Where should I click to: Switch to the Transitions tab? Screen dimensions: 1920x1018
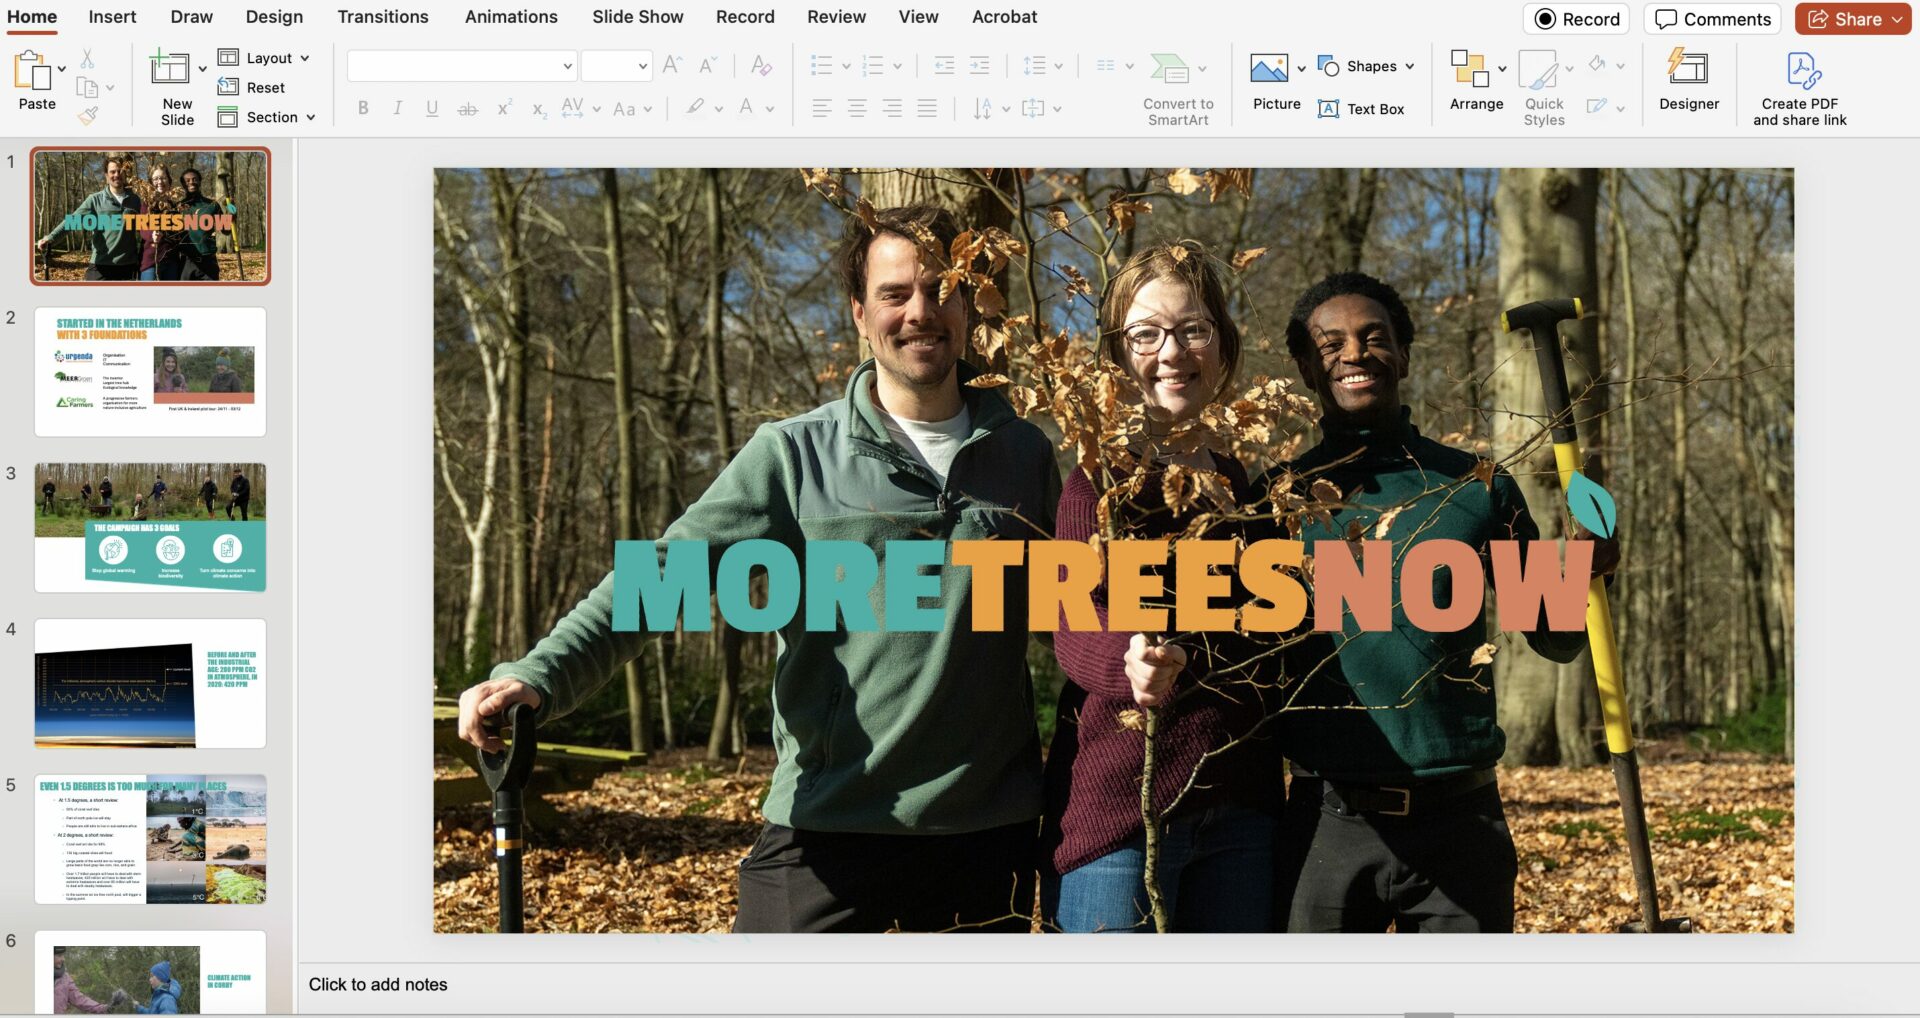(382, 17)
